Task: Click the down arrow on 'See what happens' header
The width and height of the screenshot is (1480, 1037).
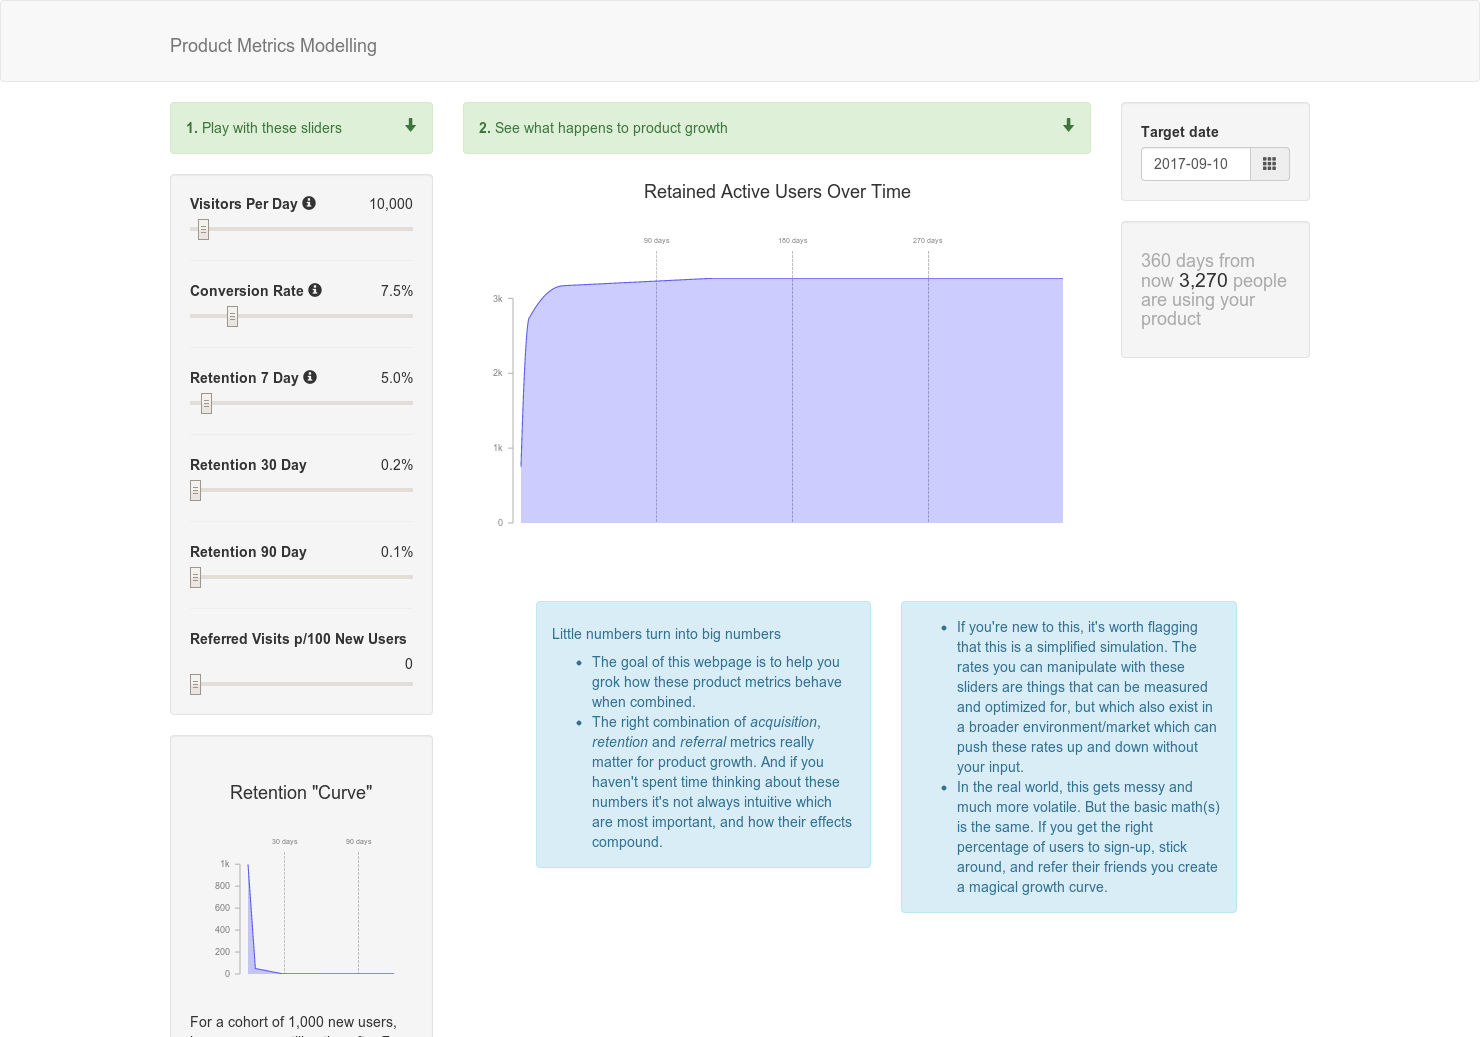Action: 1067,126
